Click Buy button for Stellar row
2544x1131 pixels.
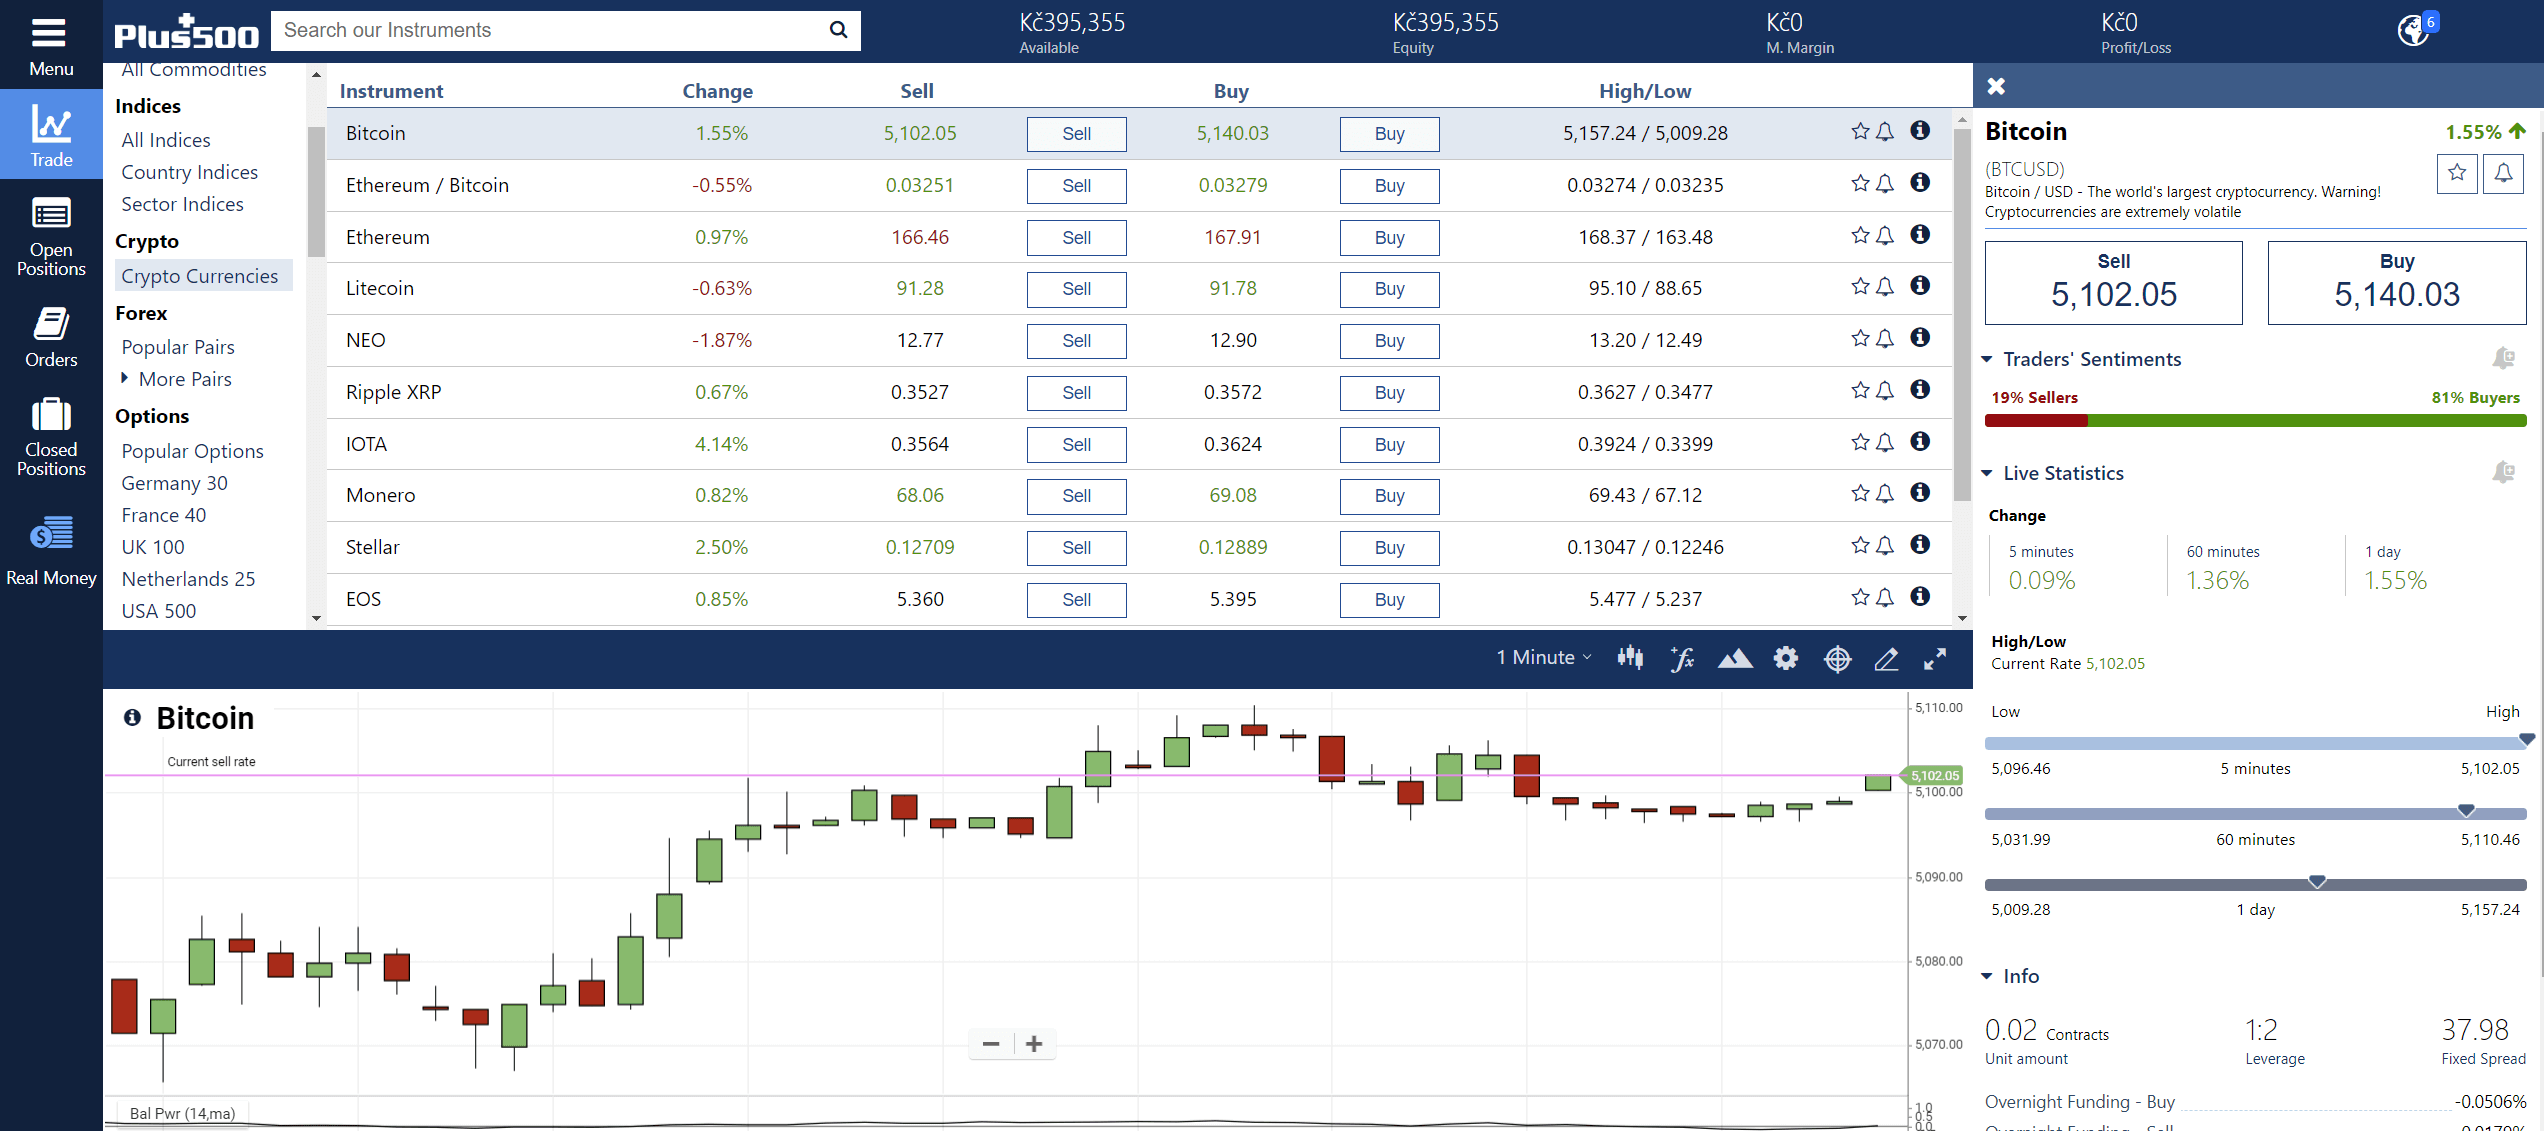click(x=1389, y=548)
